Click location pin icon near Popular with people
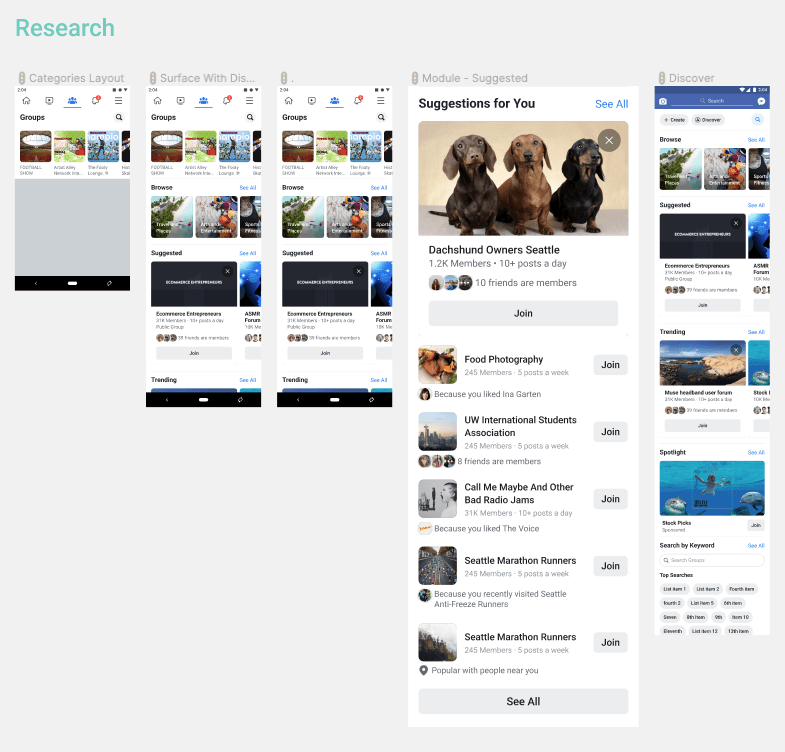Screen dimensions: 785x752 (x=424, y=670)
